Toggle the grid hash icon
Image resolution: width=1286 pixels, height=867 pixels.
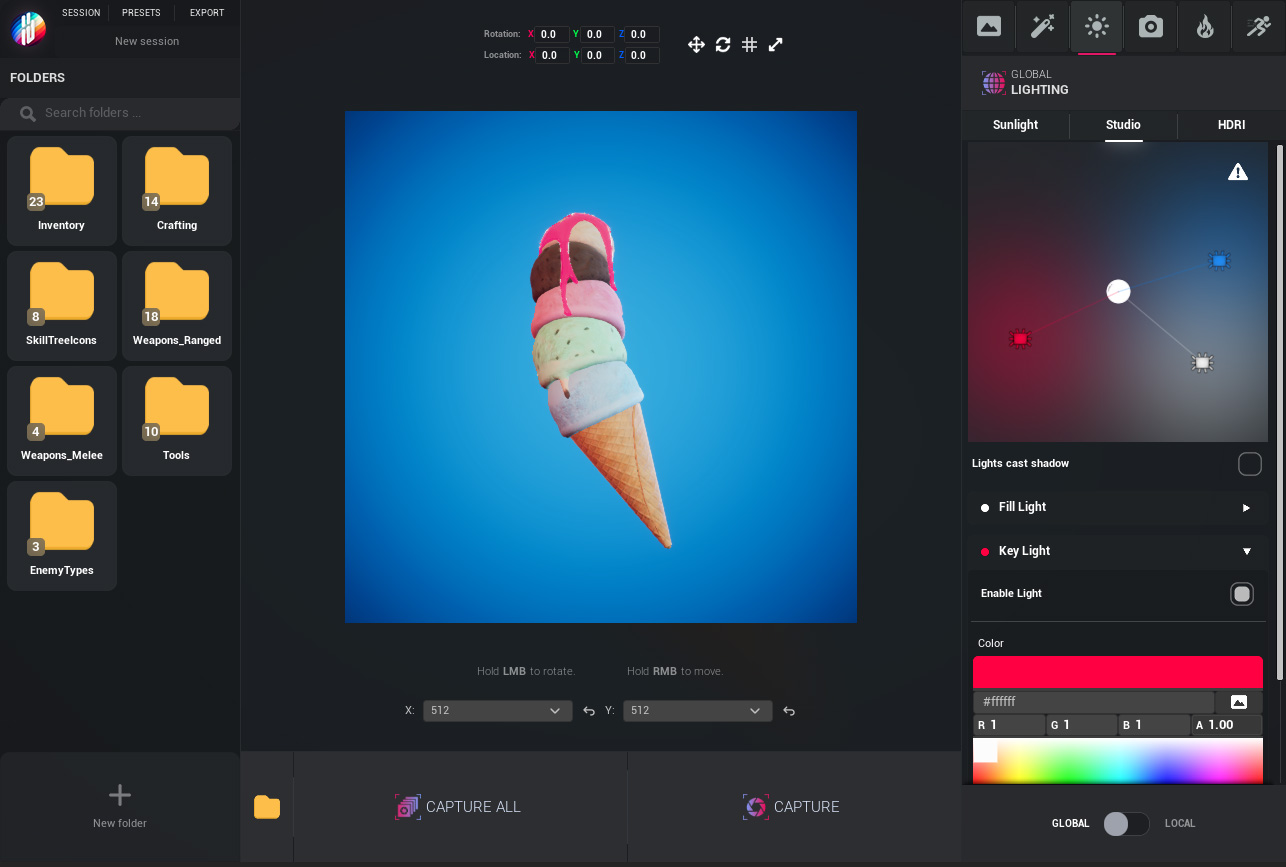pos(749,44)
